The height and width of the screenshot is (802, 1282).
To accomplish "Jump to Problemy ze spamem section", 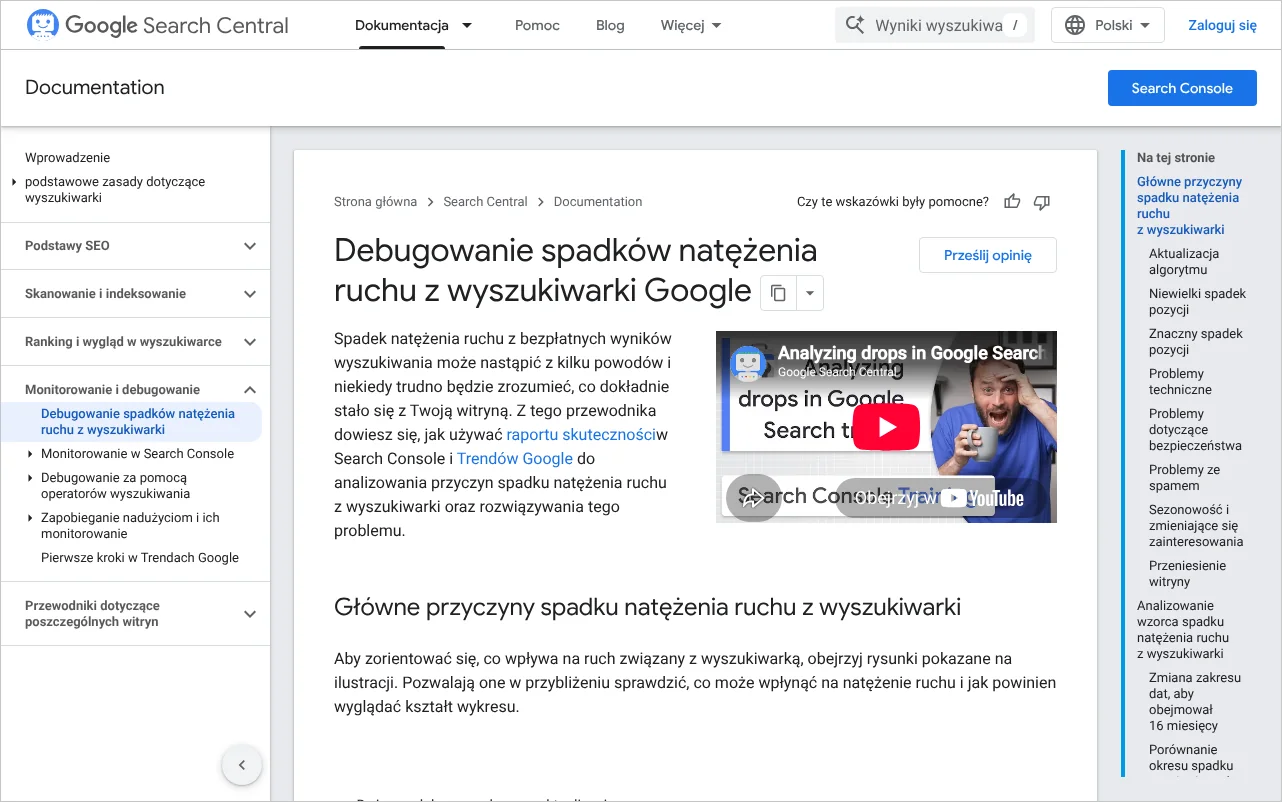I will (1185, 478).
